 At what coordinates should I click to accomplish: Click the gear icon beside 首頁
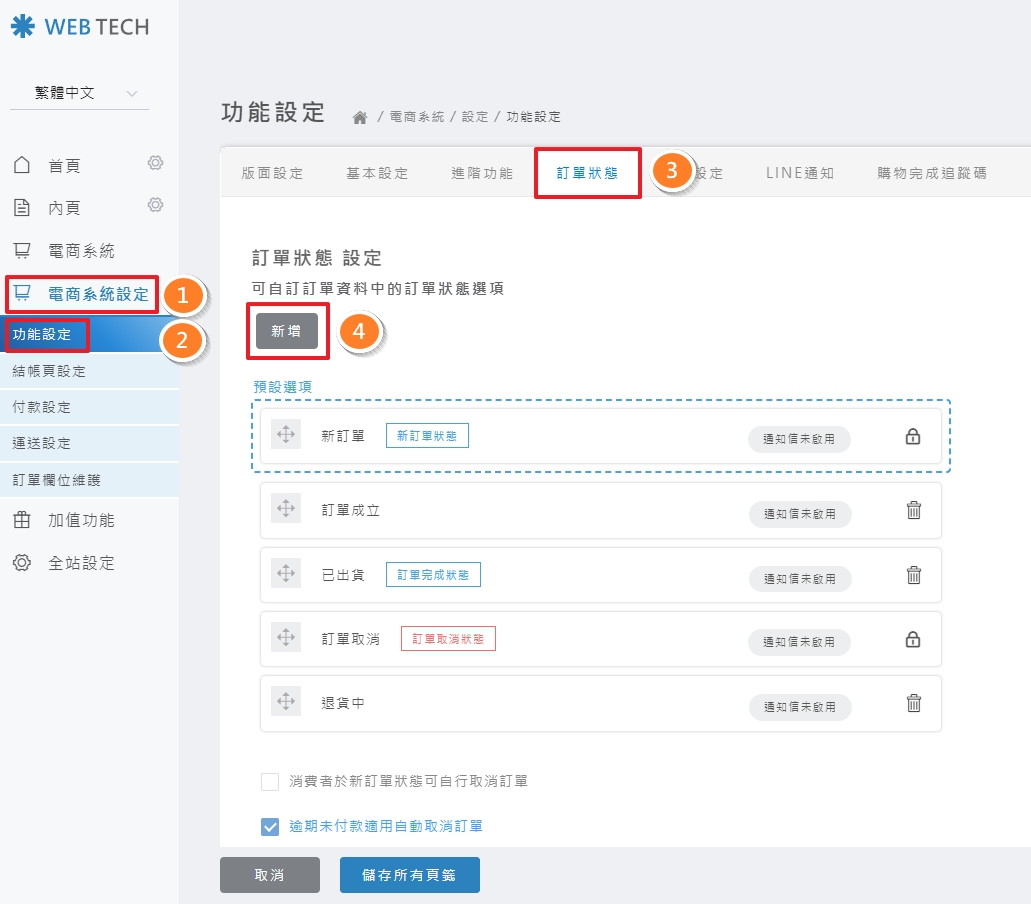point(155,163)
